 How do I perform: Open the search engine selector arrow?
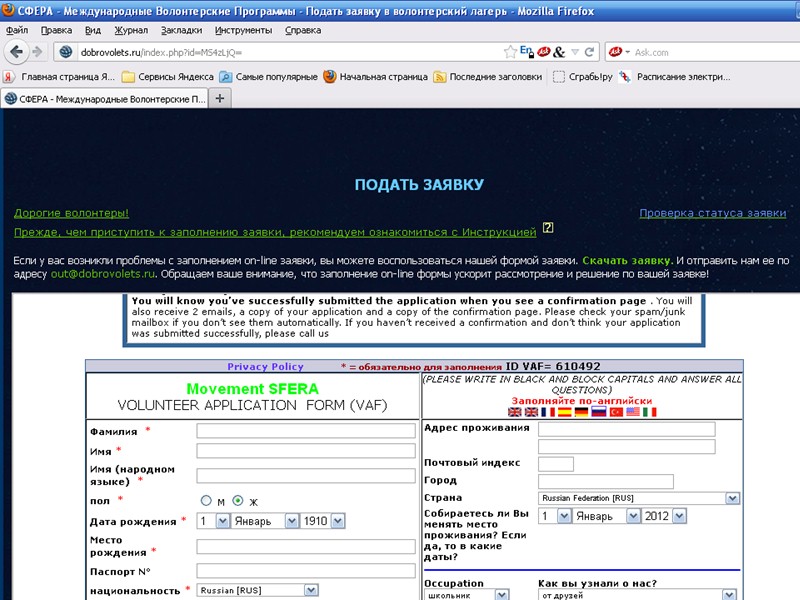[627, 52]
